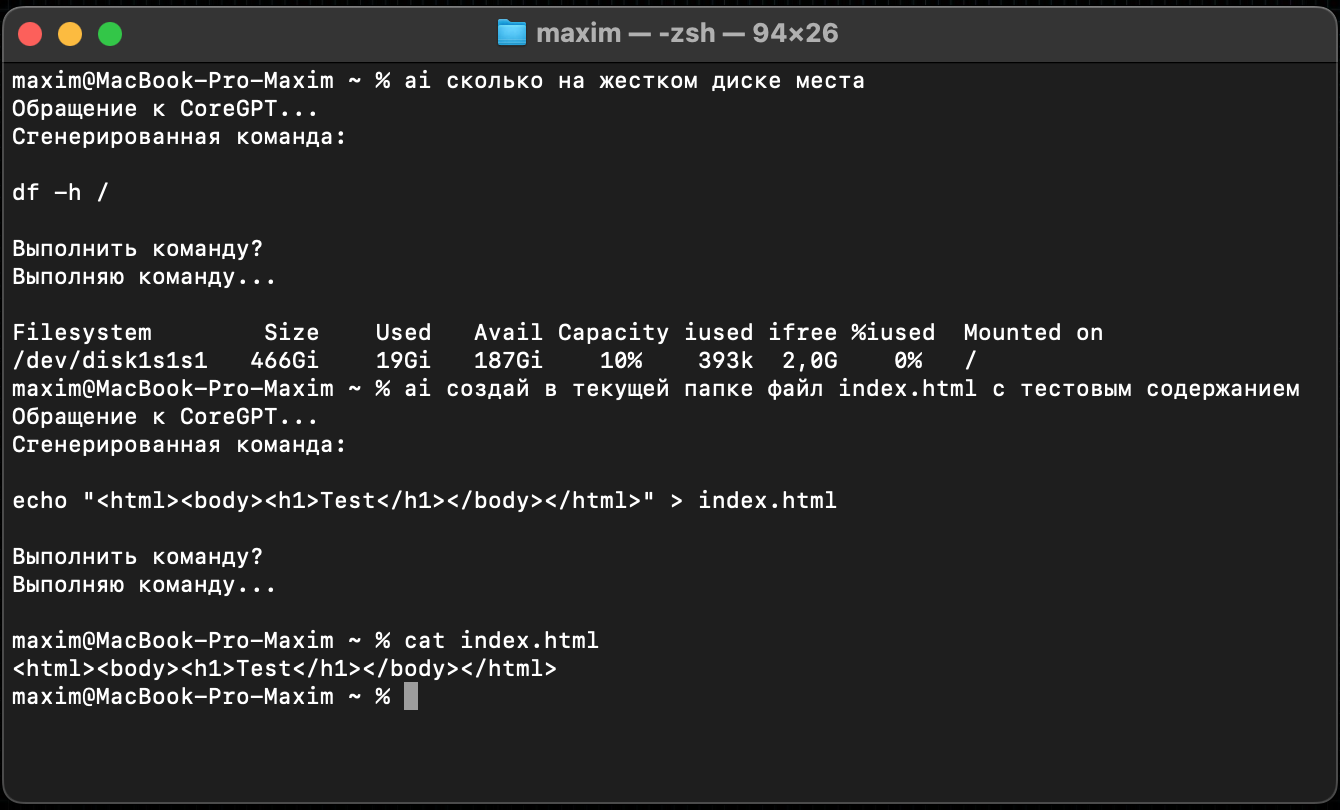Close the terminal window with red button

click(x=31, y=34)
